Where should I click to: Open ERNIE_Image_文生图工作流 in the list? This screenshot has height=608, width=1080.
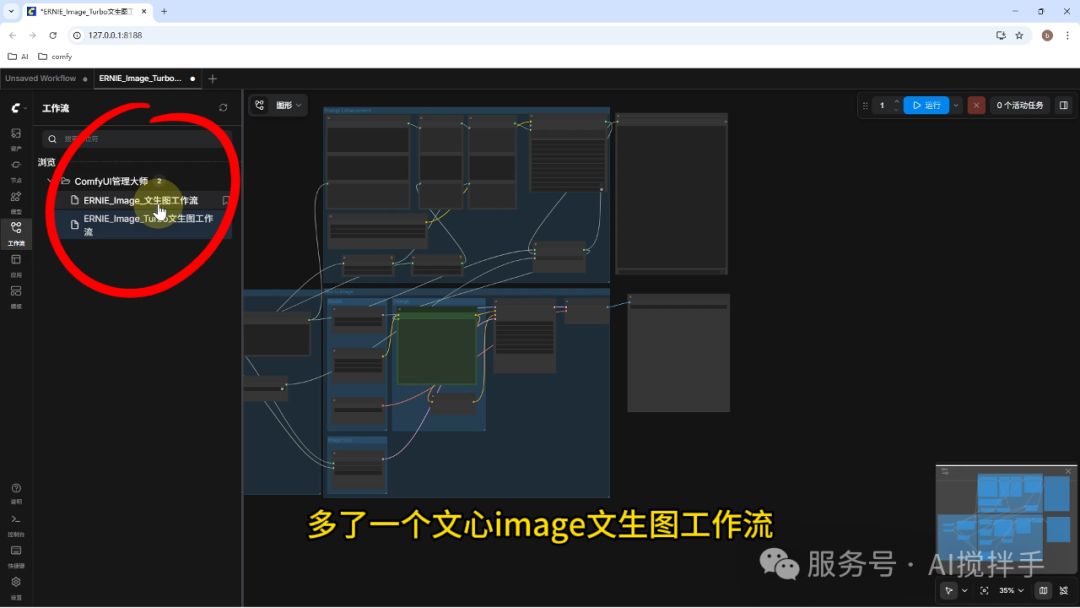click(x=141, y=200)
